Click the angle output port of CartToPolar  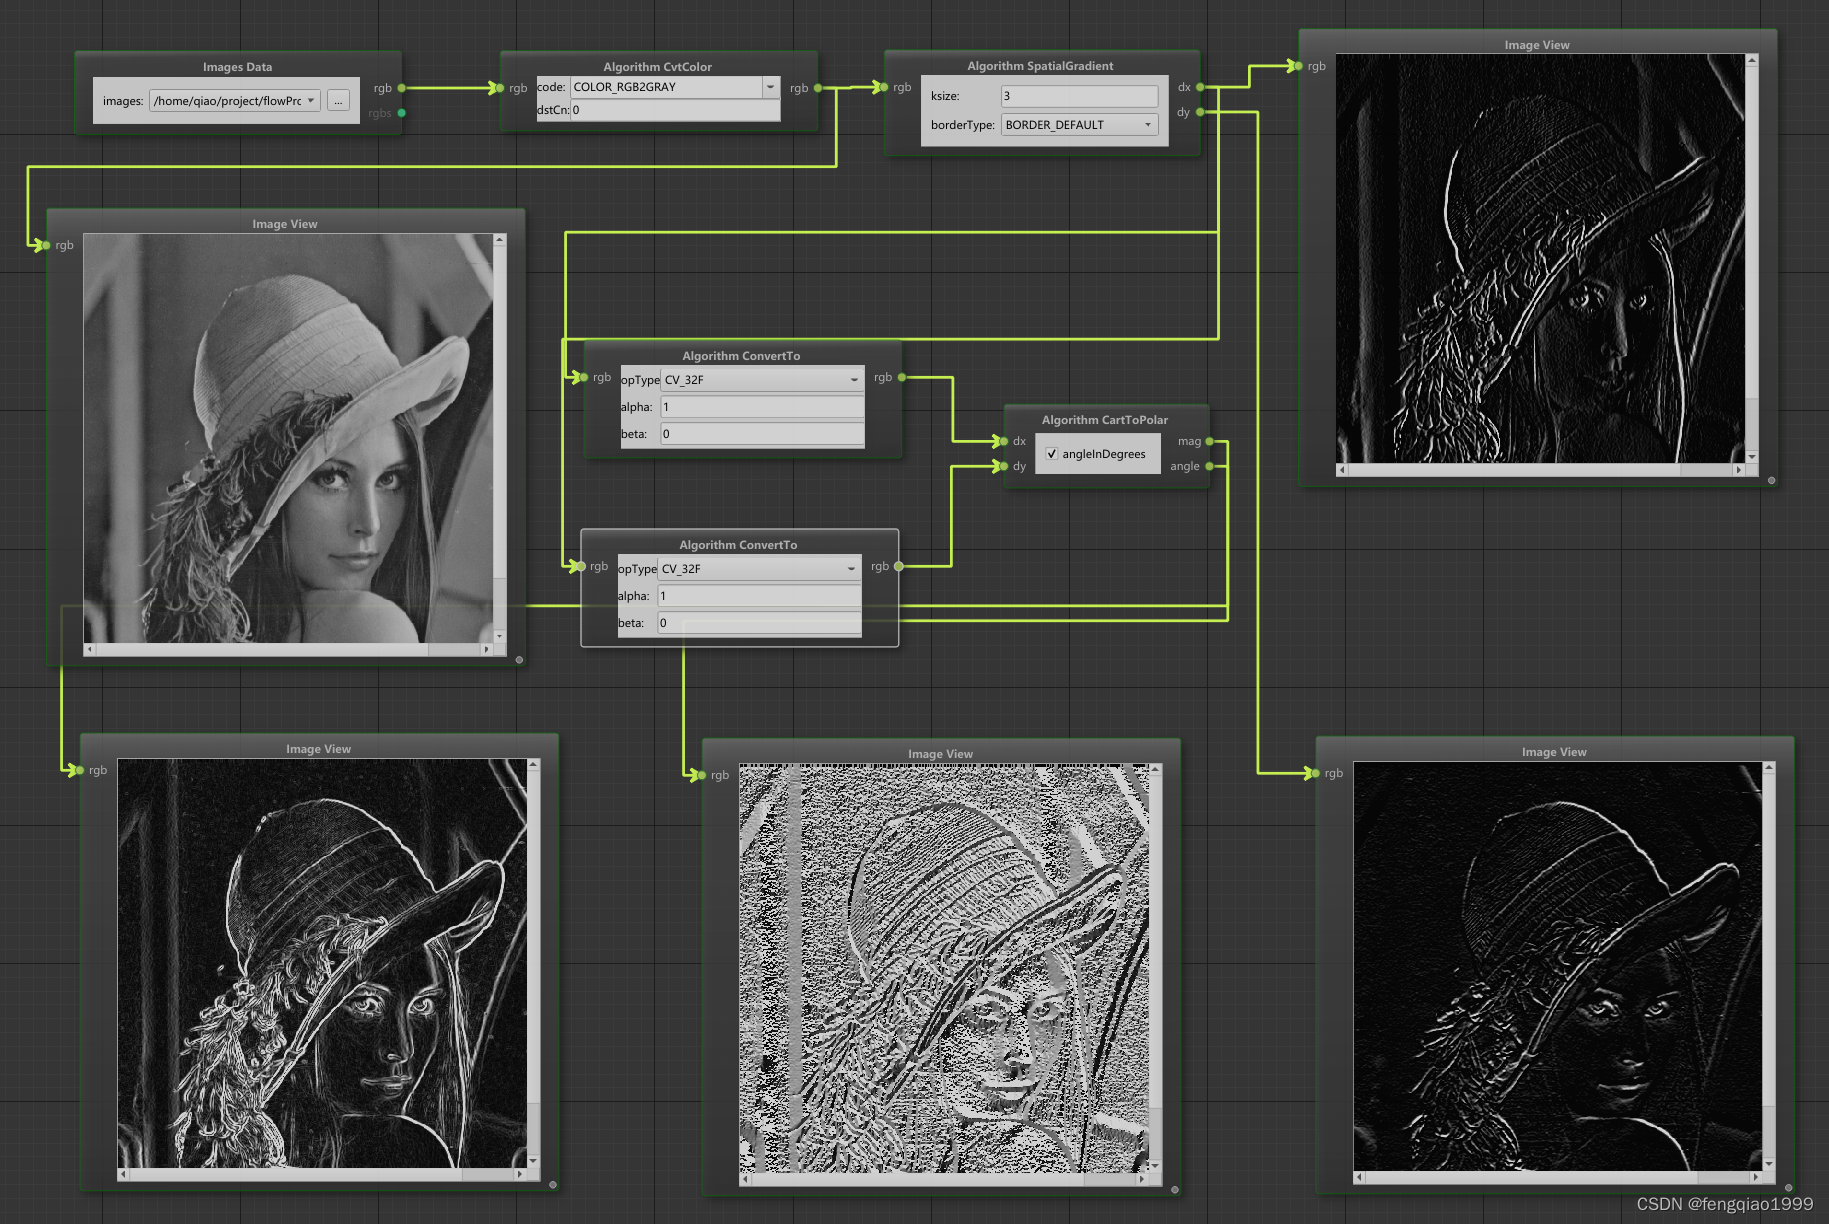[x=1210, y=466]
